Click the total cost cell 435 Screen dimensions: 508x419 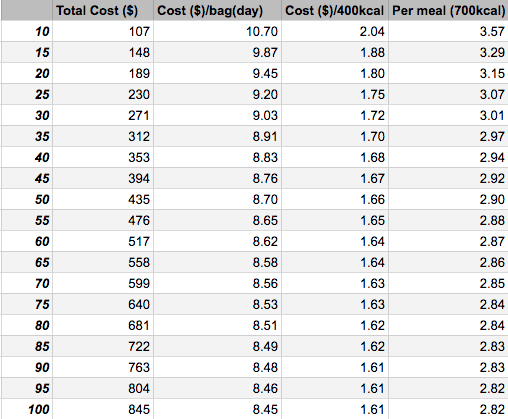103,199
